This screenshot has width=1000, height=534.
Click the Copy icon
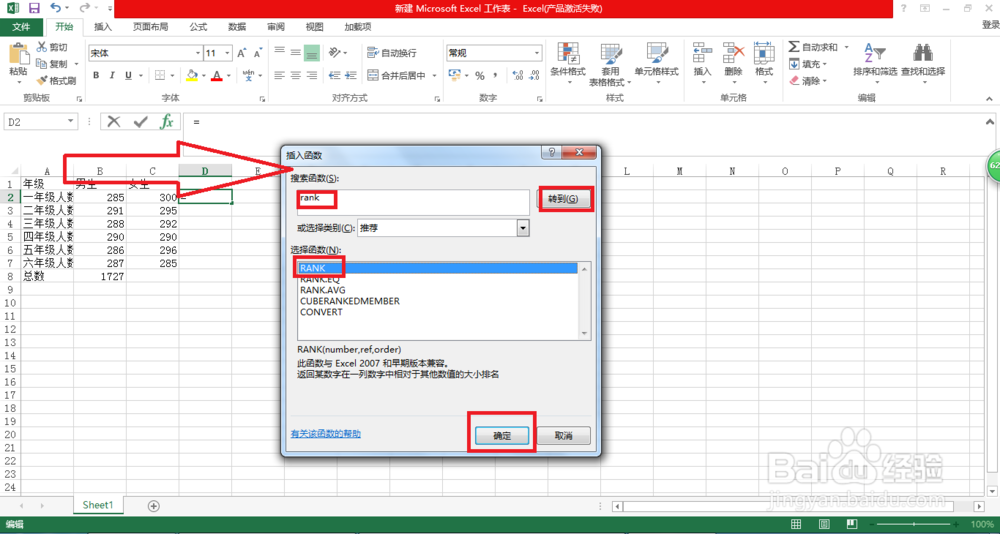[42, 64]
